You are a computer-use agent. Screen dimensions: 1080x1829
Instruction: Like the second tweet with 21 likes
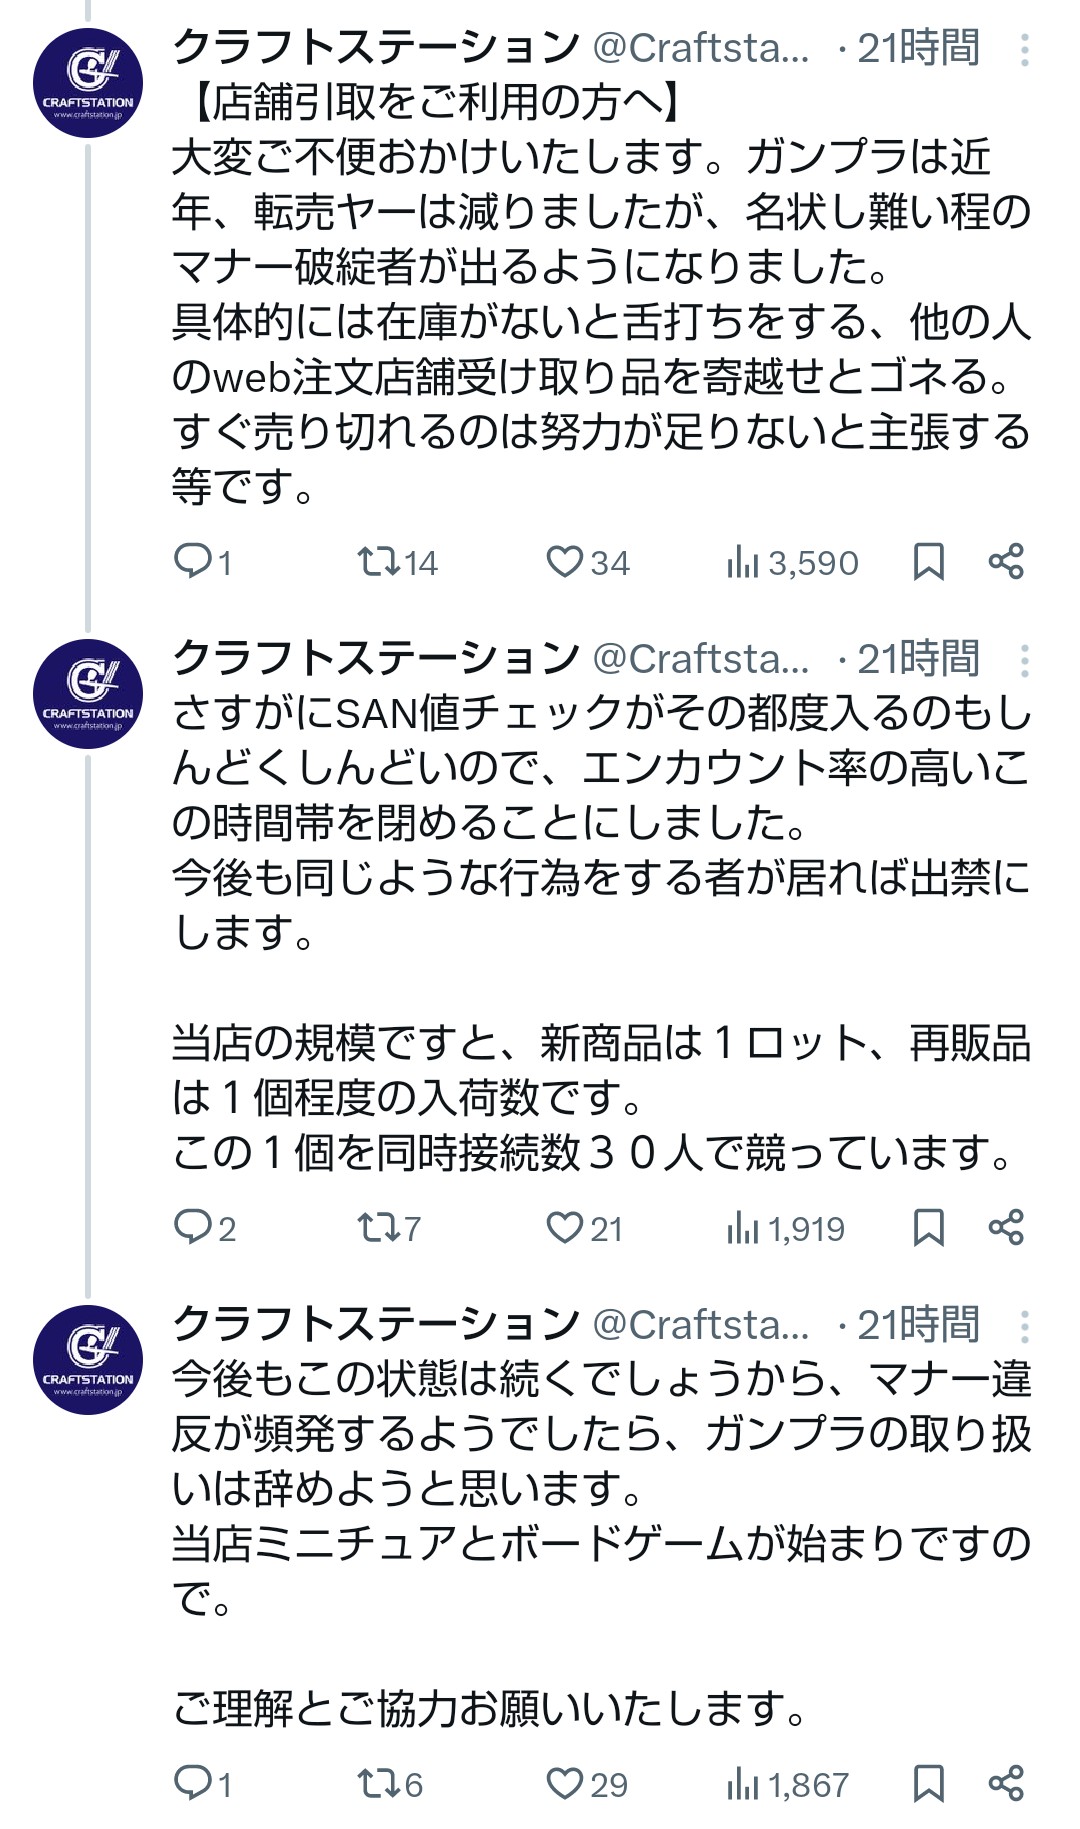(x=585, y=1228)
